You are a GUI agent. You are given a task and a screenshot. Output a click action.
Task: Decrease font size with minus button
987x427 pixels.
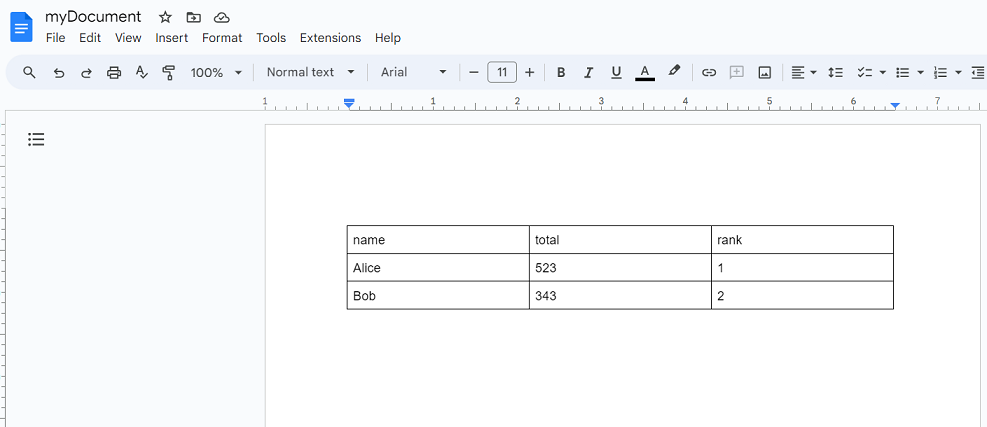(474, 72)
